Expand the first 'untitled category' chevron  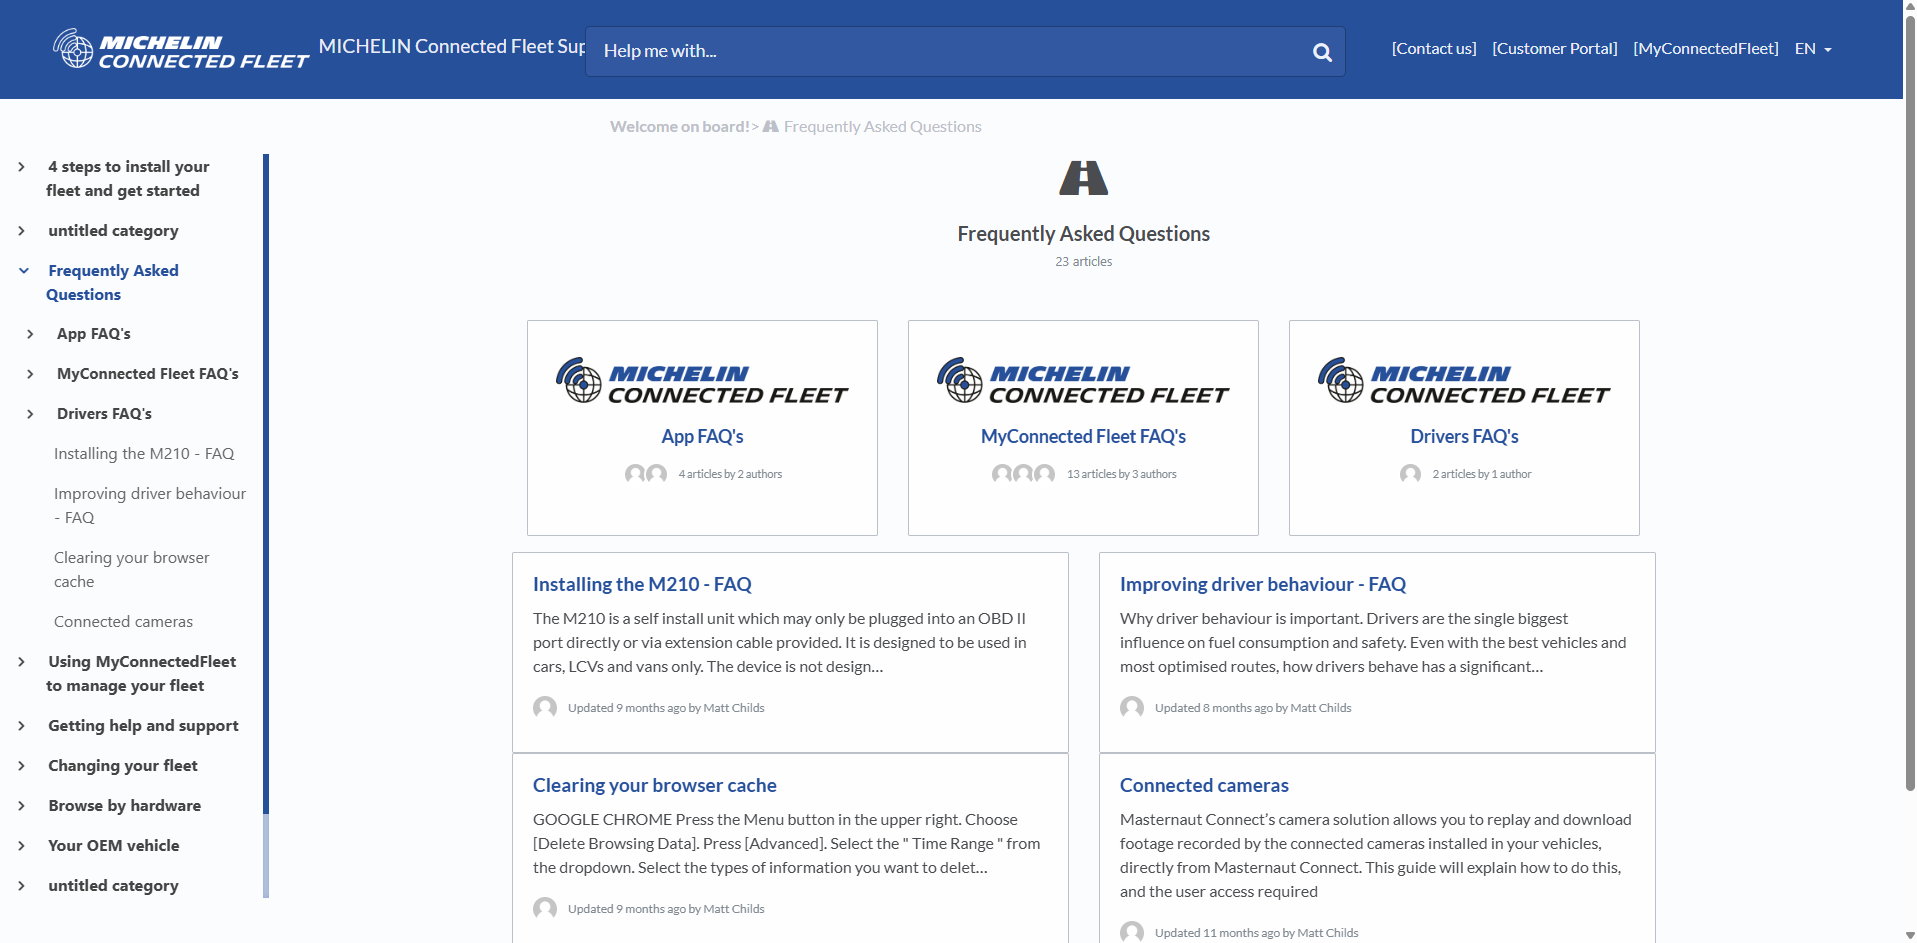pos(22,231)
